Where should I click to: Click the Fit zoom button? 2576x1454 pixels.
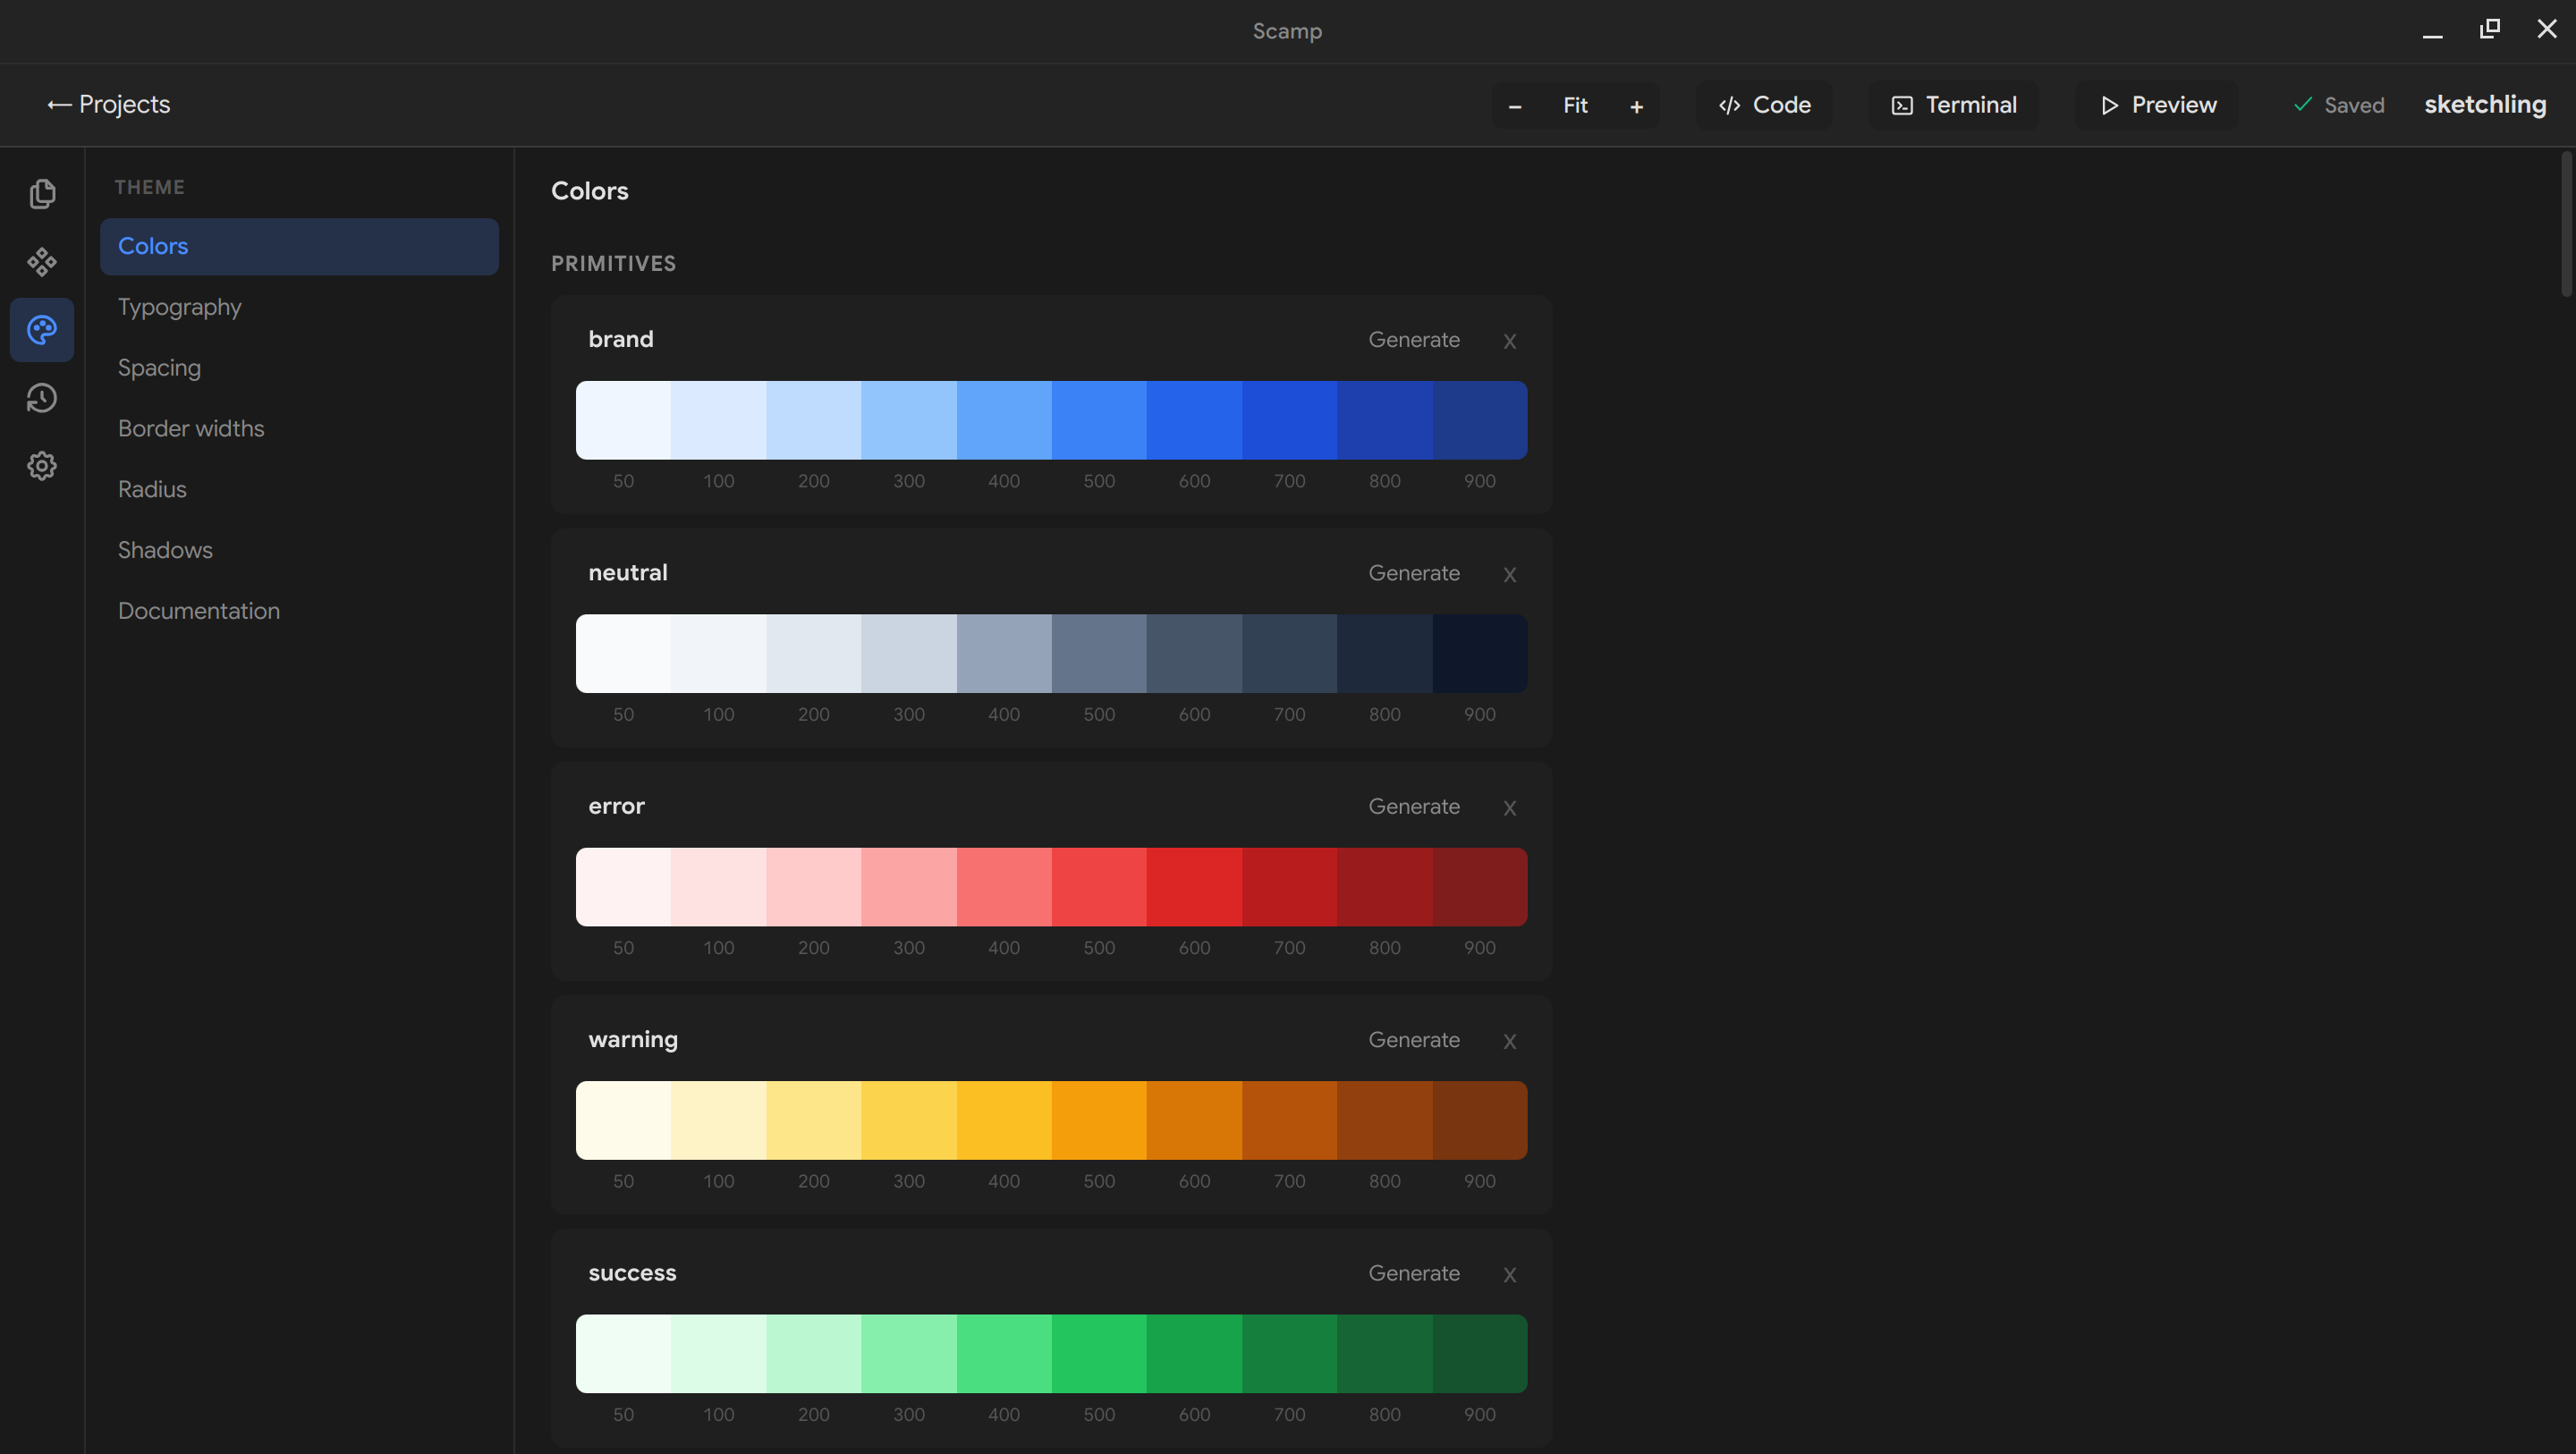1575,106
